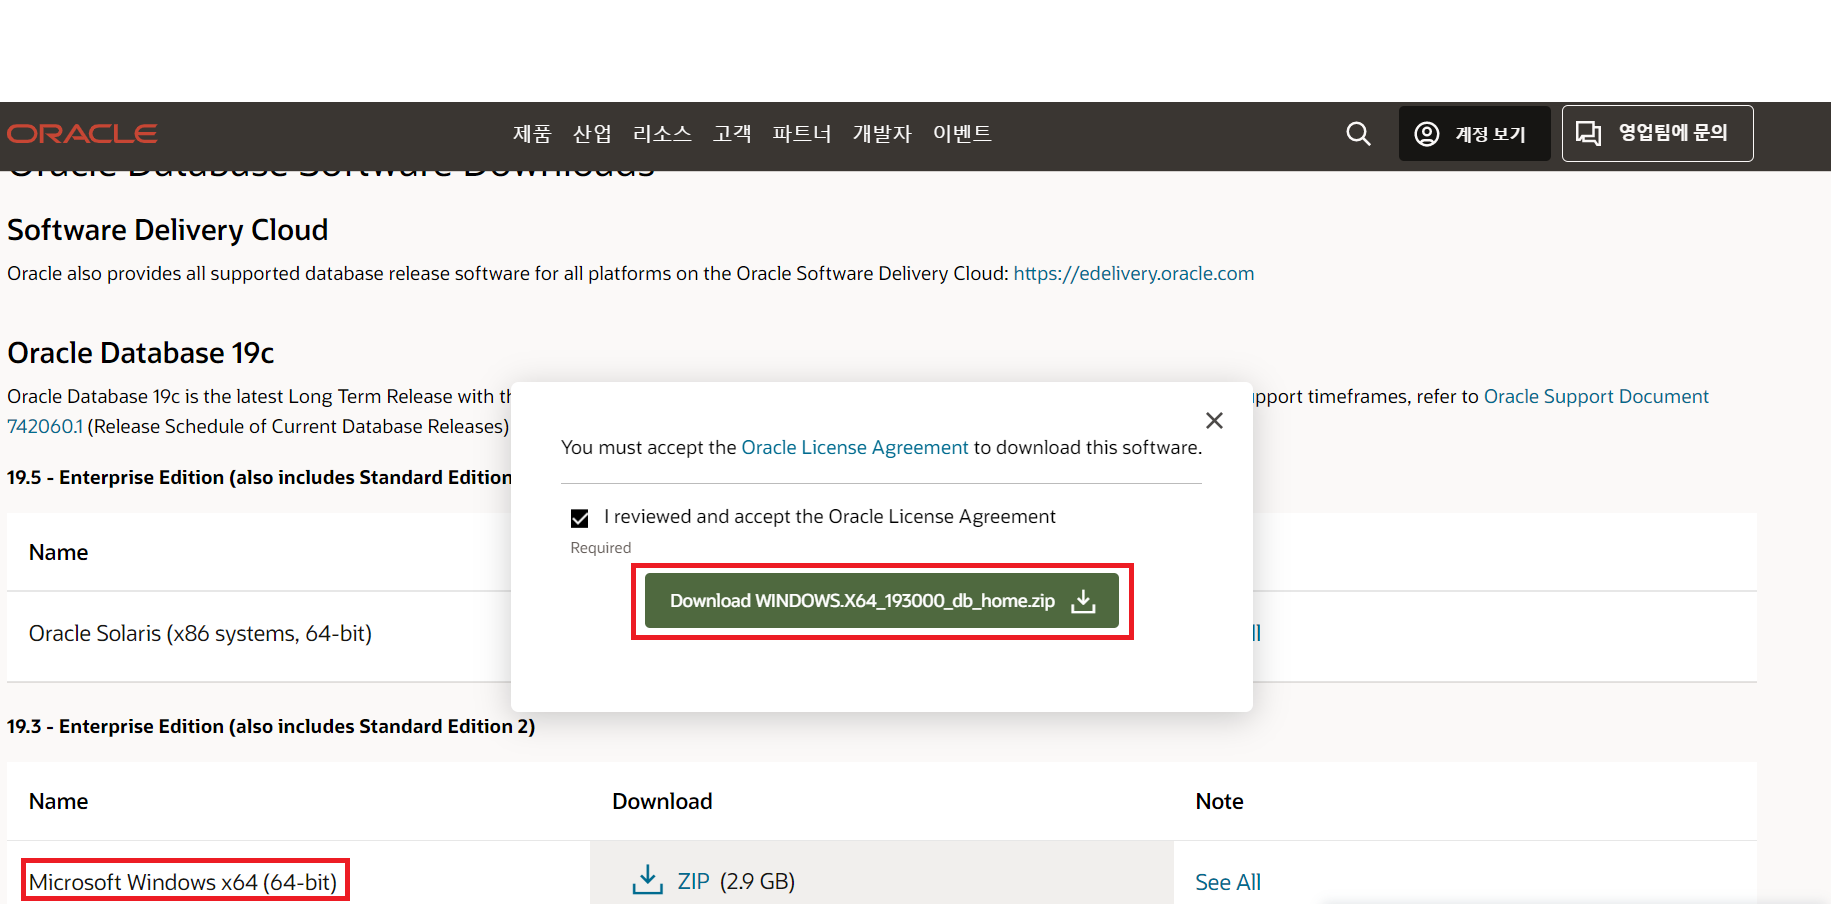Click the Oracle logo
1831x904 pixels.
coord(82,134)
